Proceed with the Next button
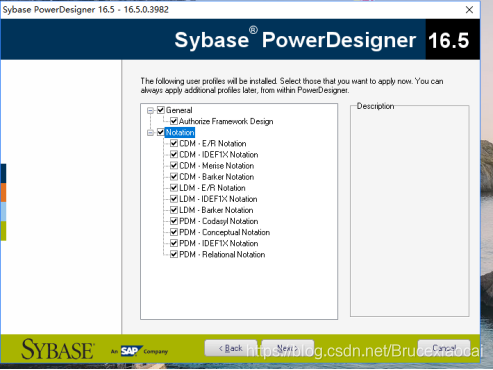The image size is (493, 370). click(x=288, y=348)
